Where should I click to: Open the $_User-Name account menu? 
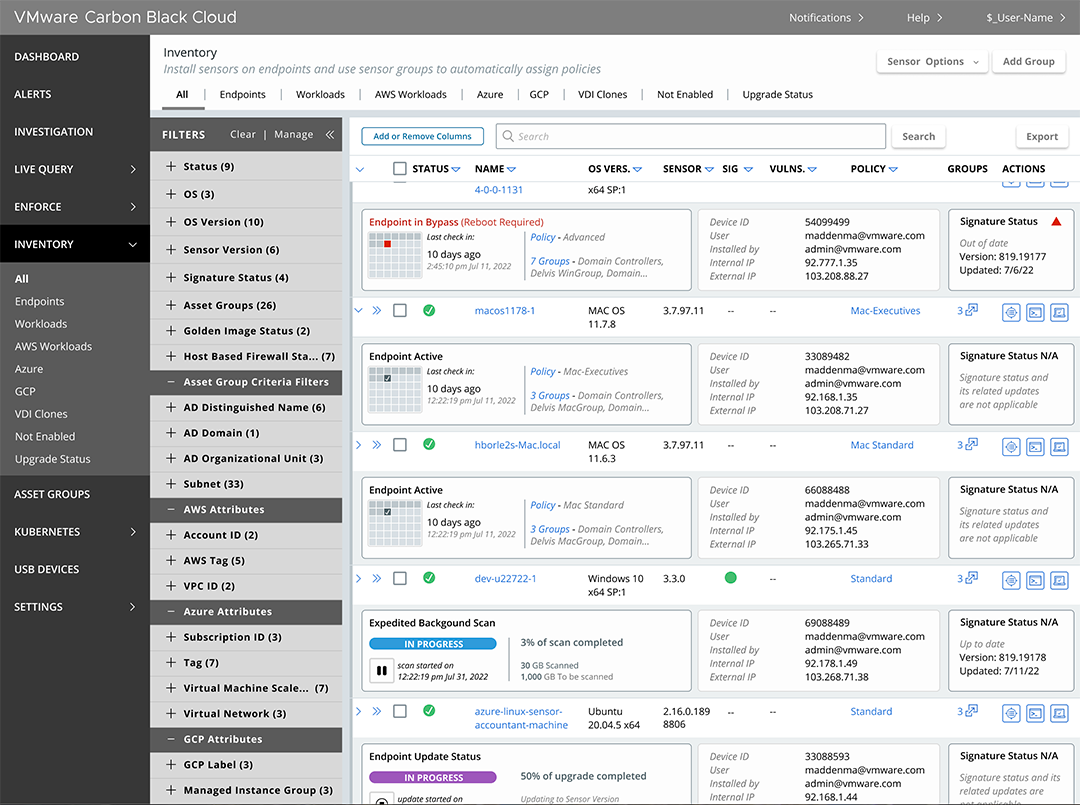coord(1026,18)
